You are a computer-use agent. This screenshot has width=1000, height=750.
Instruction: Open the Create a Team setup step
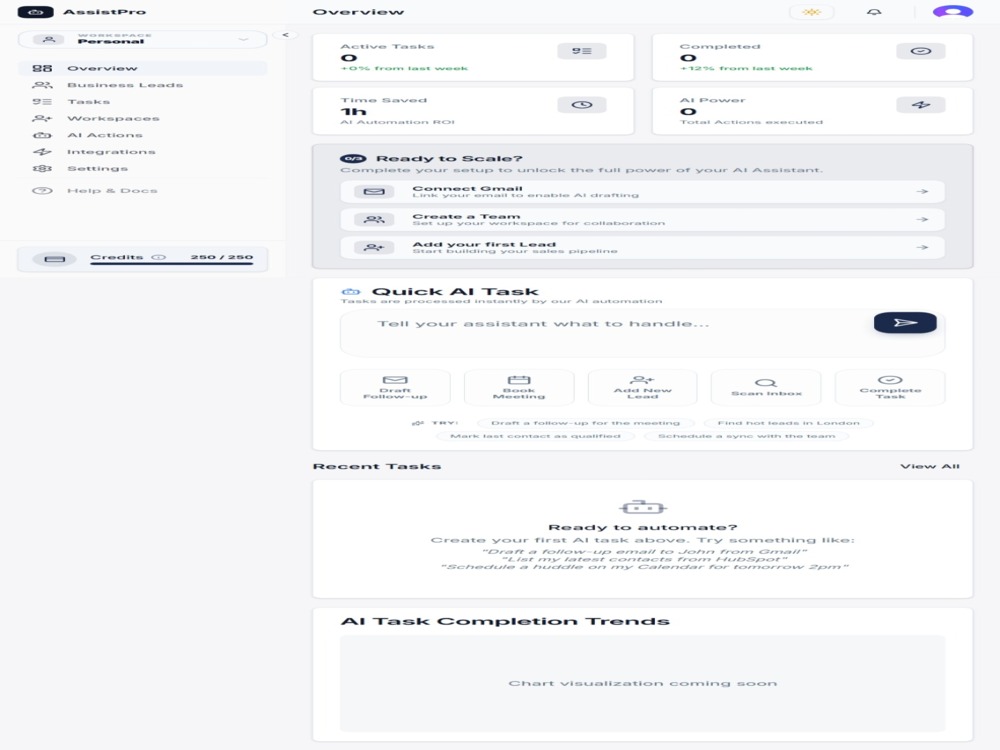coord(642,219)
